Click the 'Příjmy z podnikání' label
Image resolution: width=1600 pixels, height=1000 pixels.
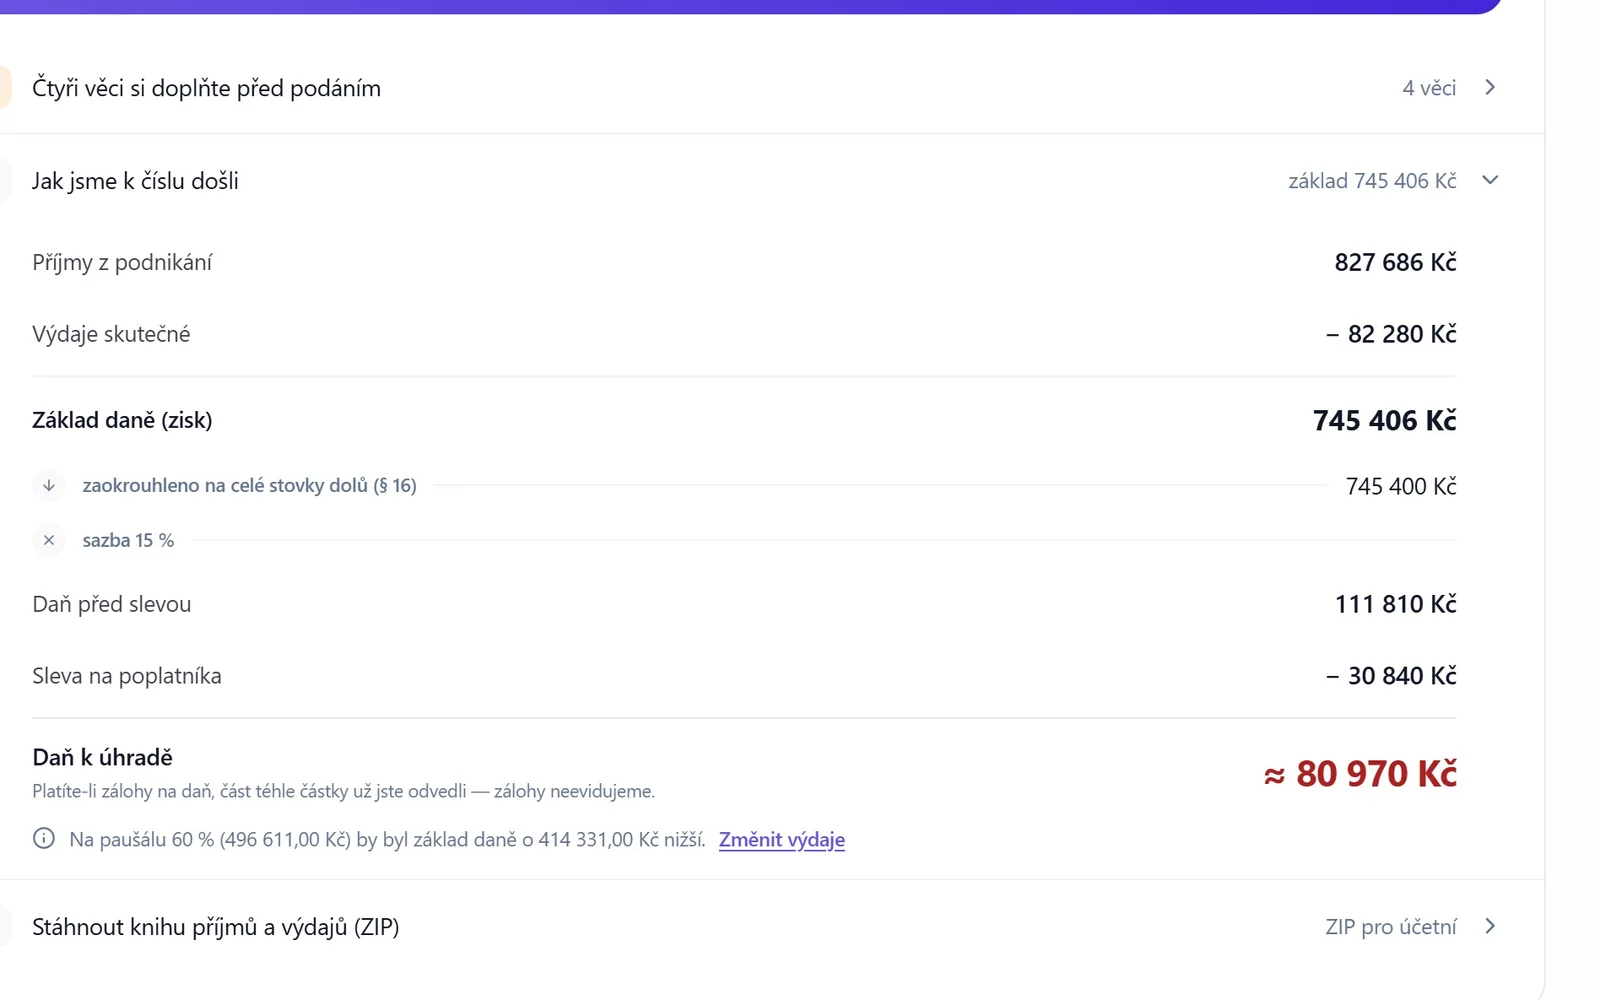pos(122,263)
